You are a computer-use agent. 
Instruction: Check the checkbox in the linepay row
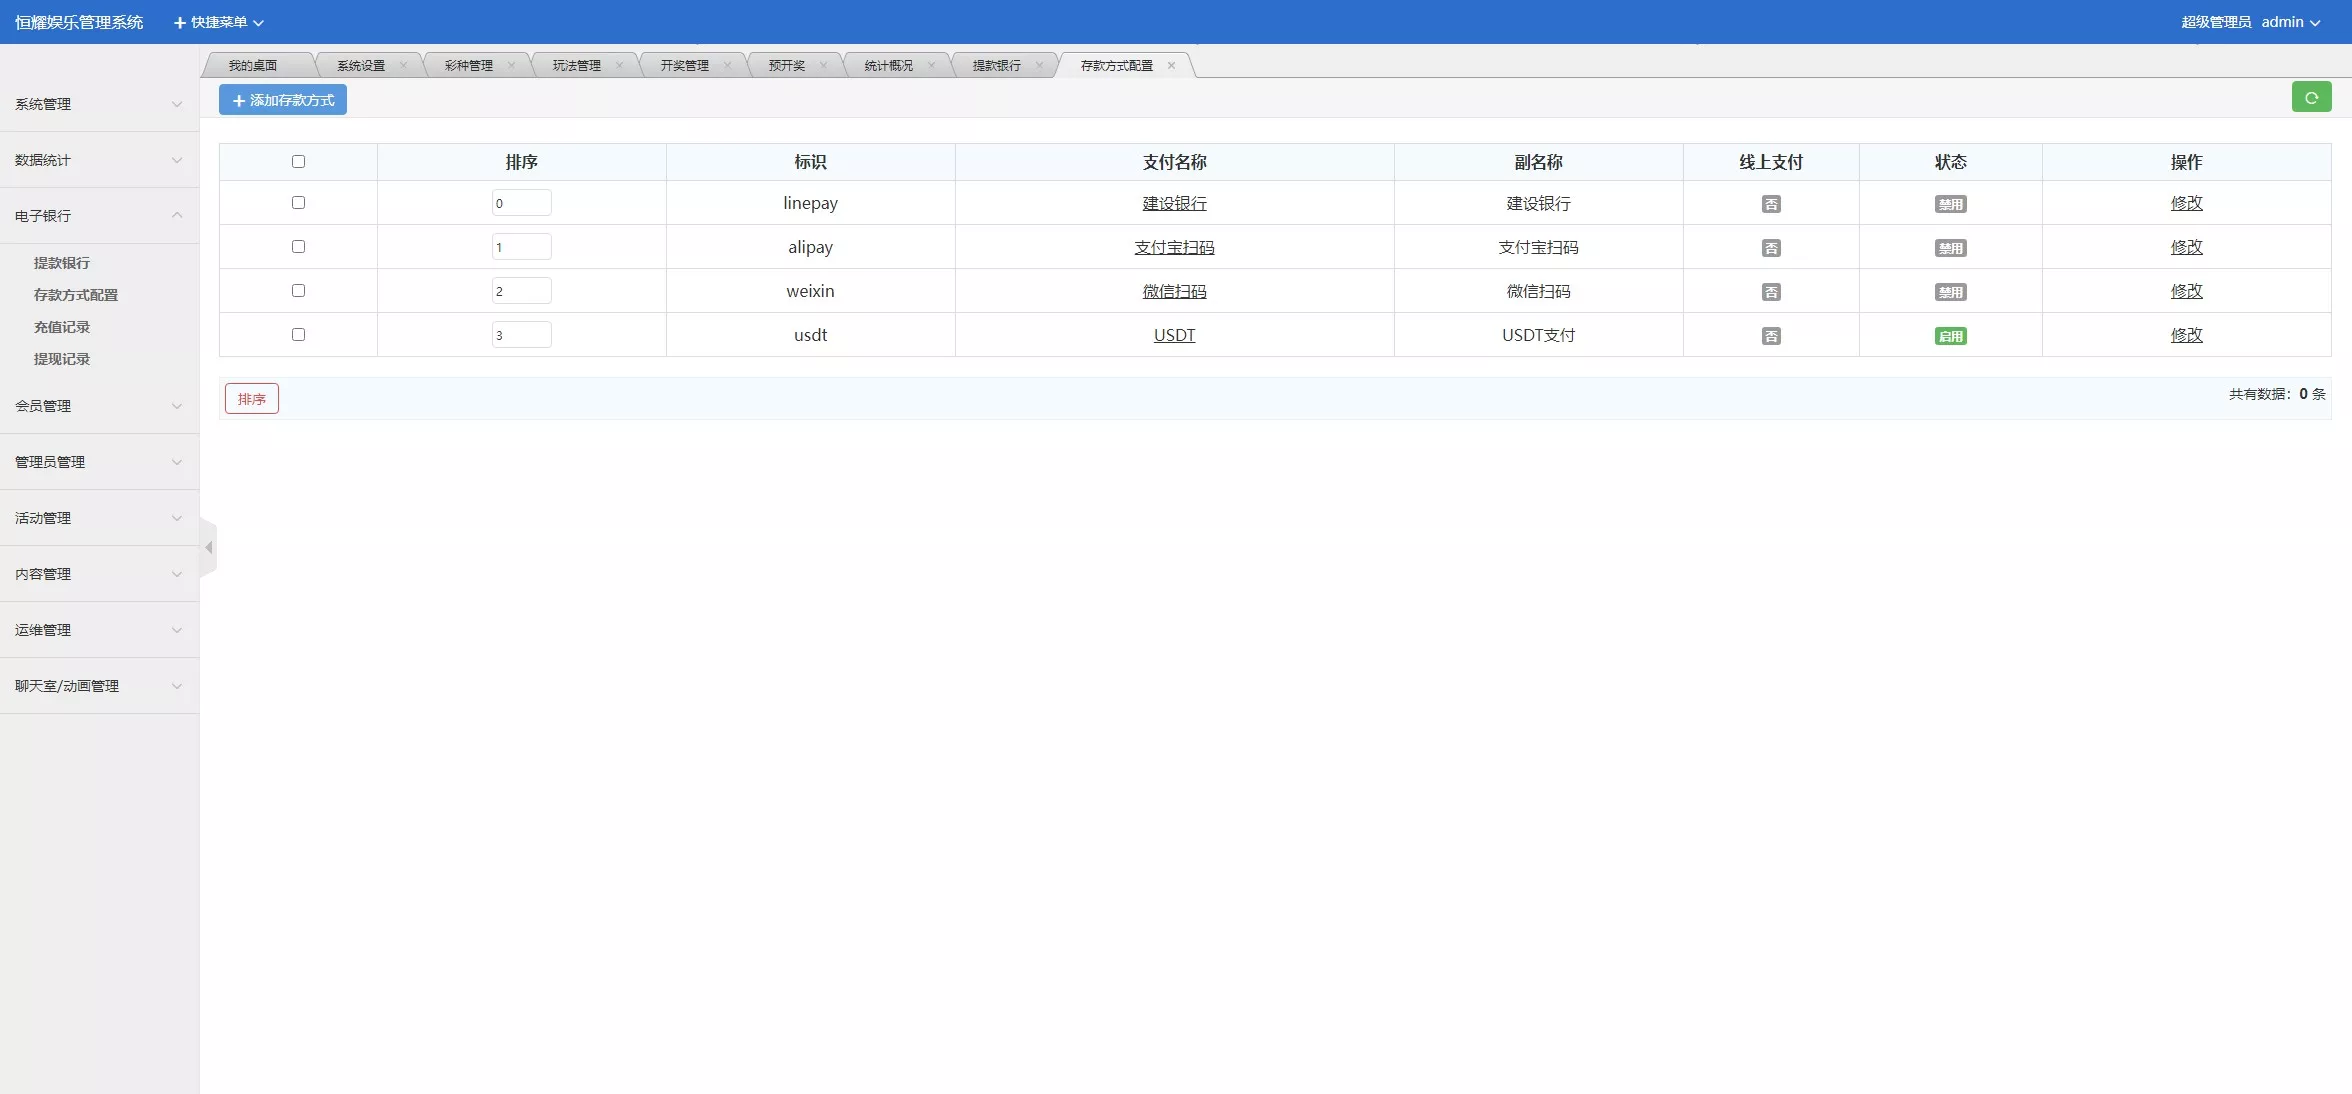[297, 203]
